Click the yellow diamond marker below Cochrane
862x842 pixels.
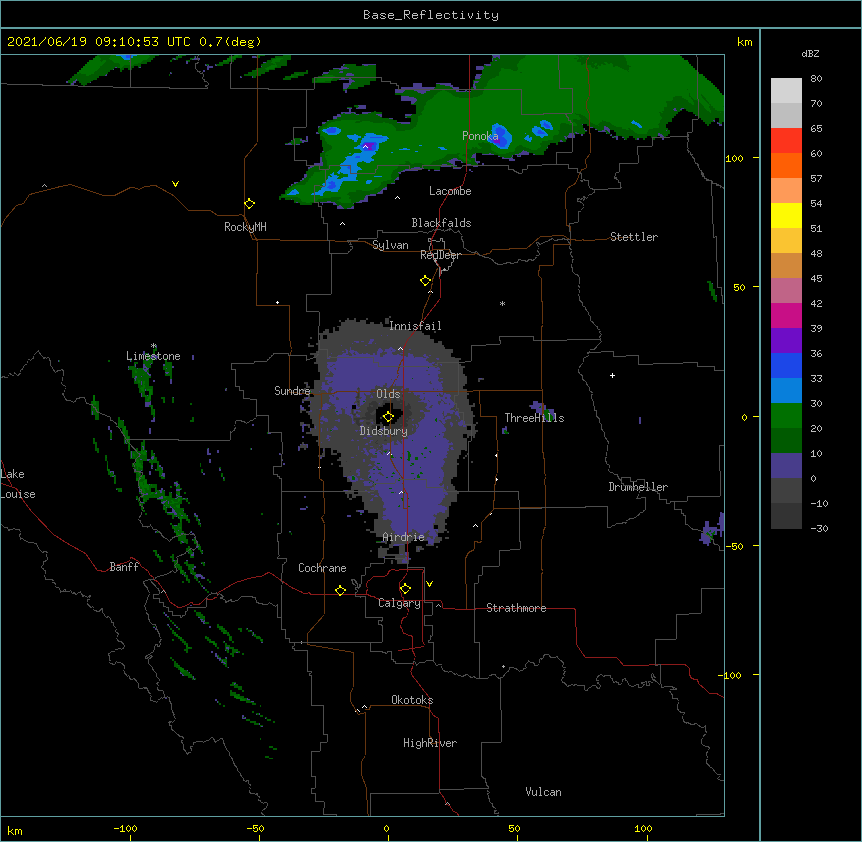tap(340, 590)
